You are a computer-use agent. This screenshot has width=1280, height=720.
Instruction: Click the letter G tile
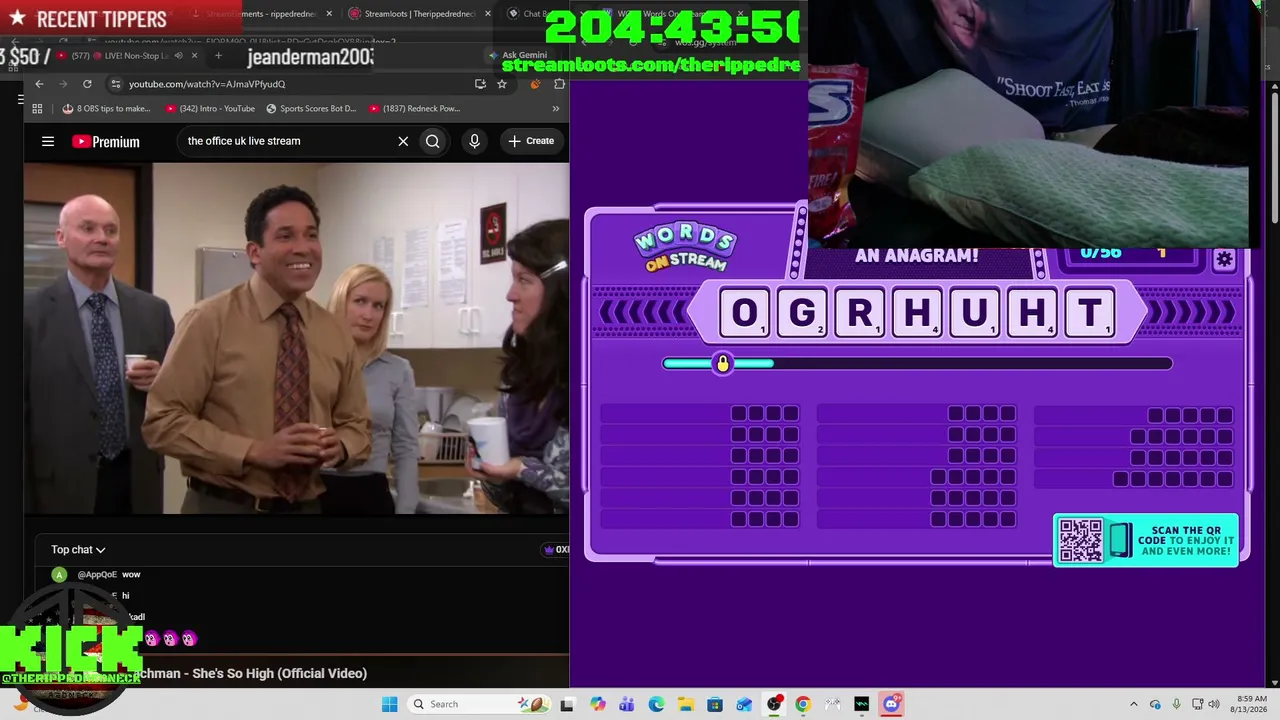tap(802, 313)
